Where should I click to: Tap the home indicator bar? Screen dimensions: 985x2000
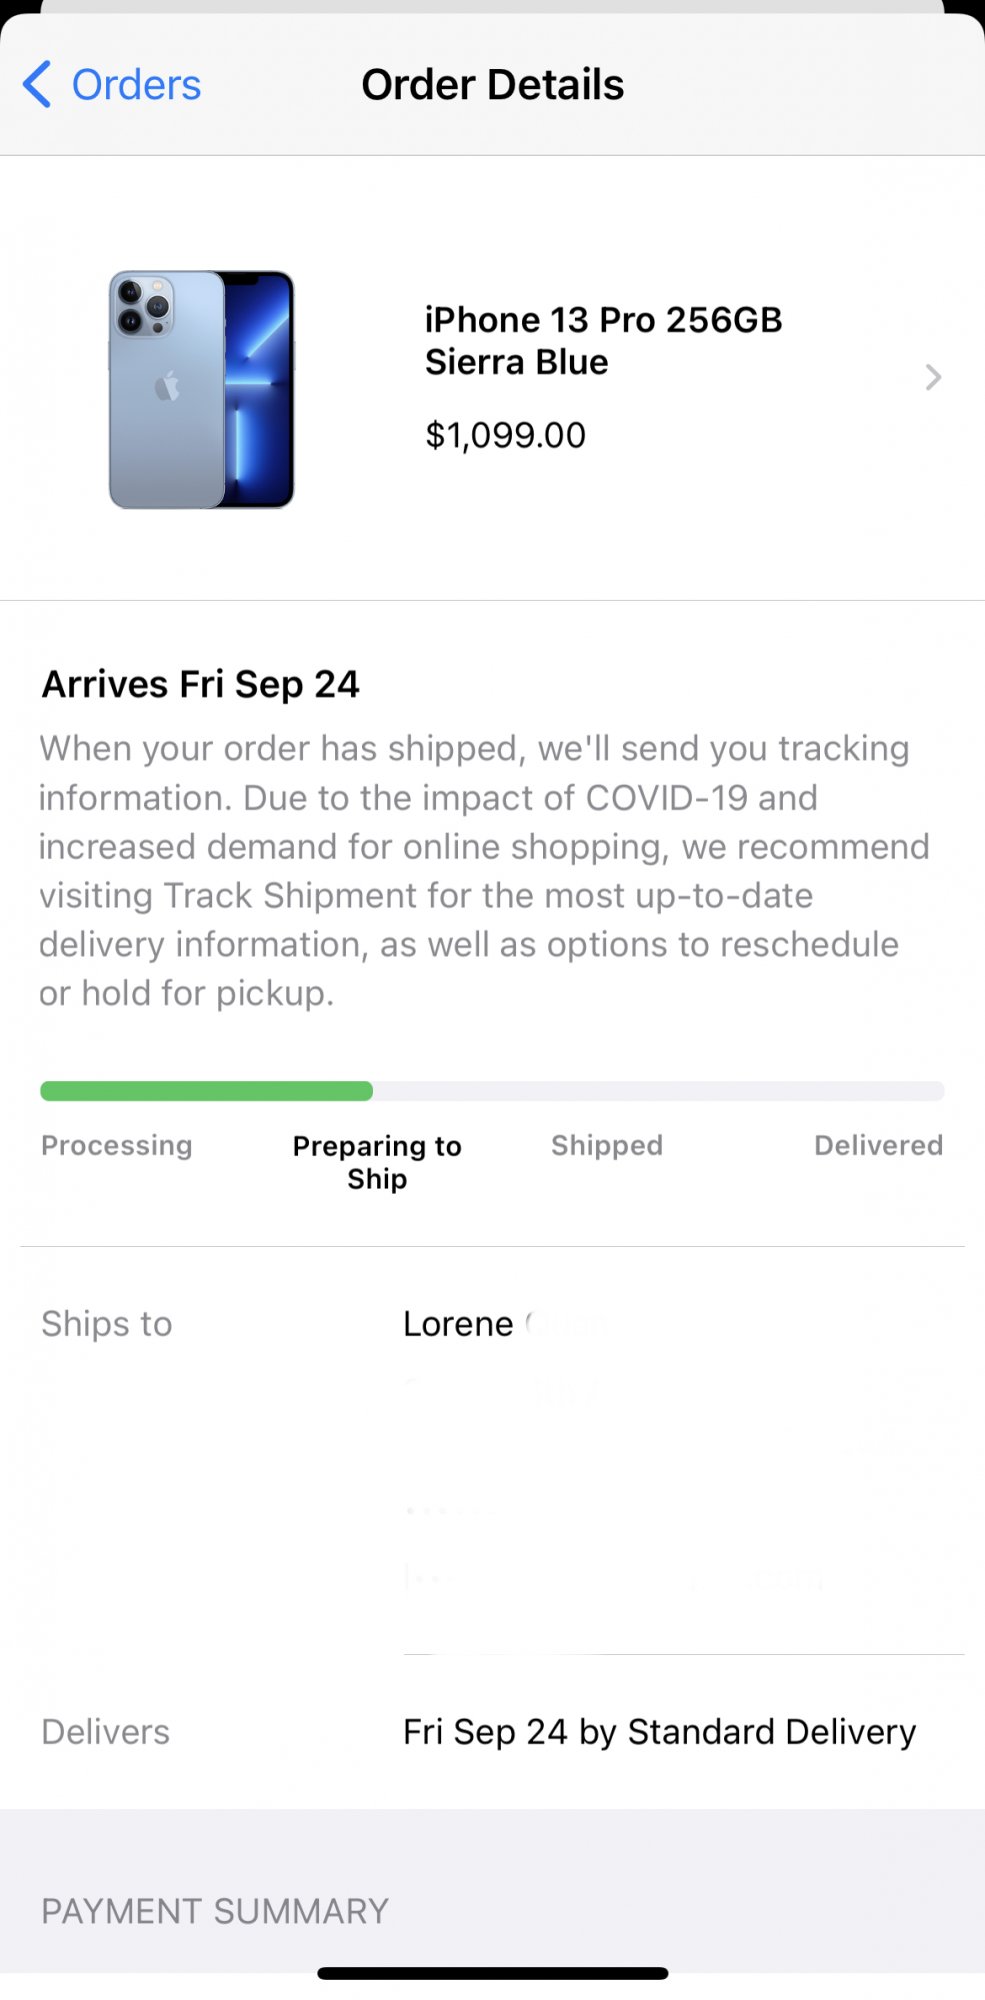pos(492,1973)
